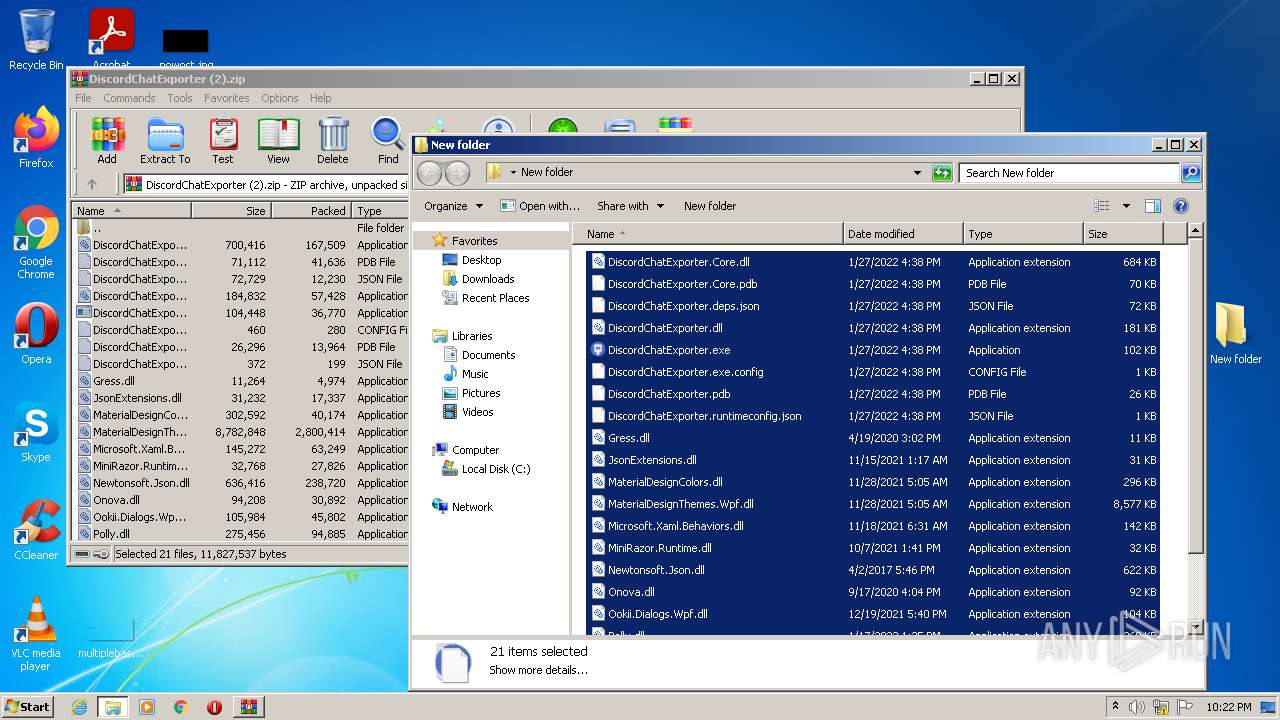Open Opera desktop shortcut
The image size is (1280, 720).
[36, 333]
